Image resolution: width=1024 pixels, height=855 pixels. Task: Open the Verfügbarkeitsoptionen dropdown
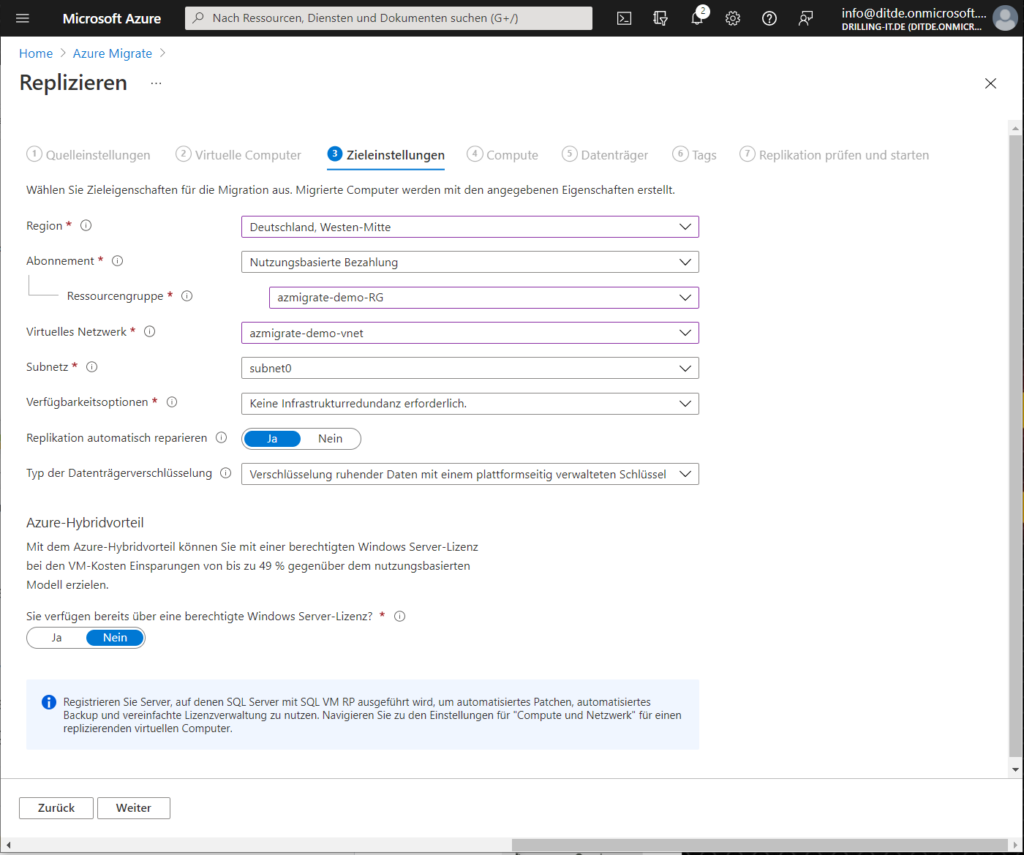click(x=470, y=403)
